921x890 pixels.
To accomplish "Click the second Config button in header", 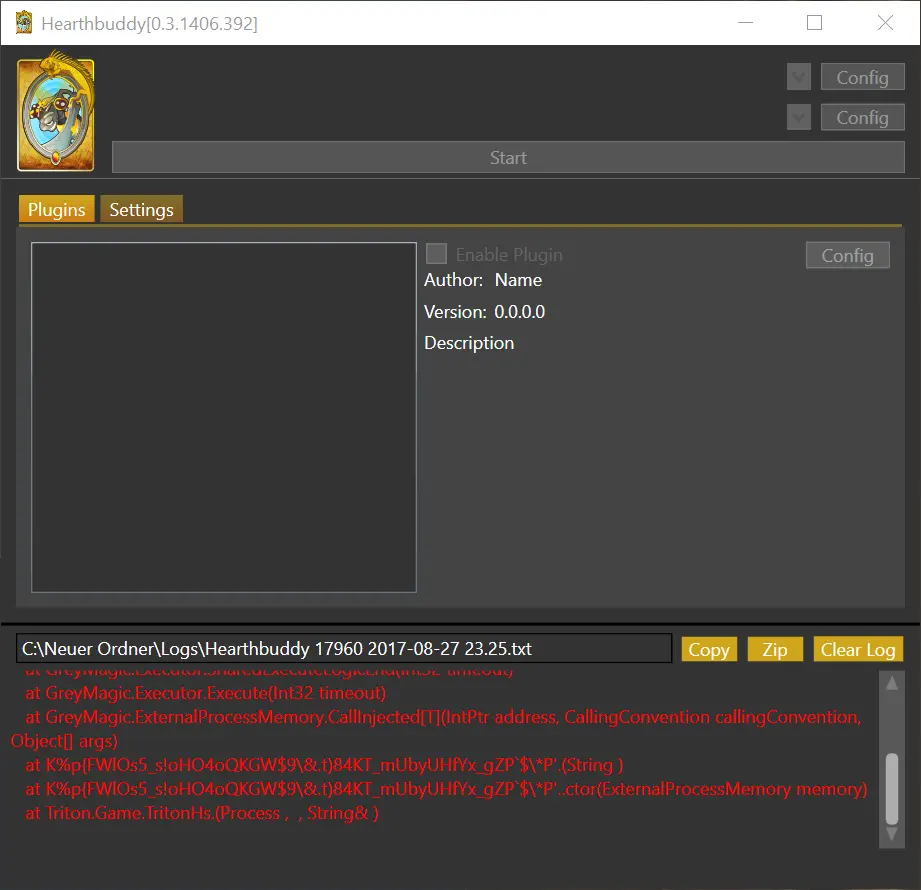I will pos(862,117).
